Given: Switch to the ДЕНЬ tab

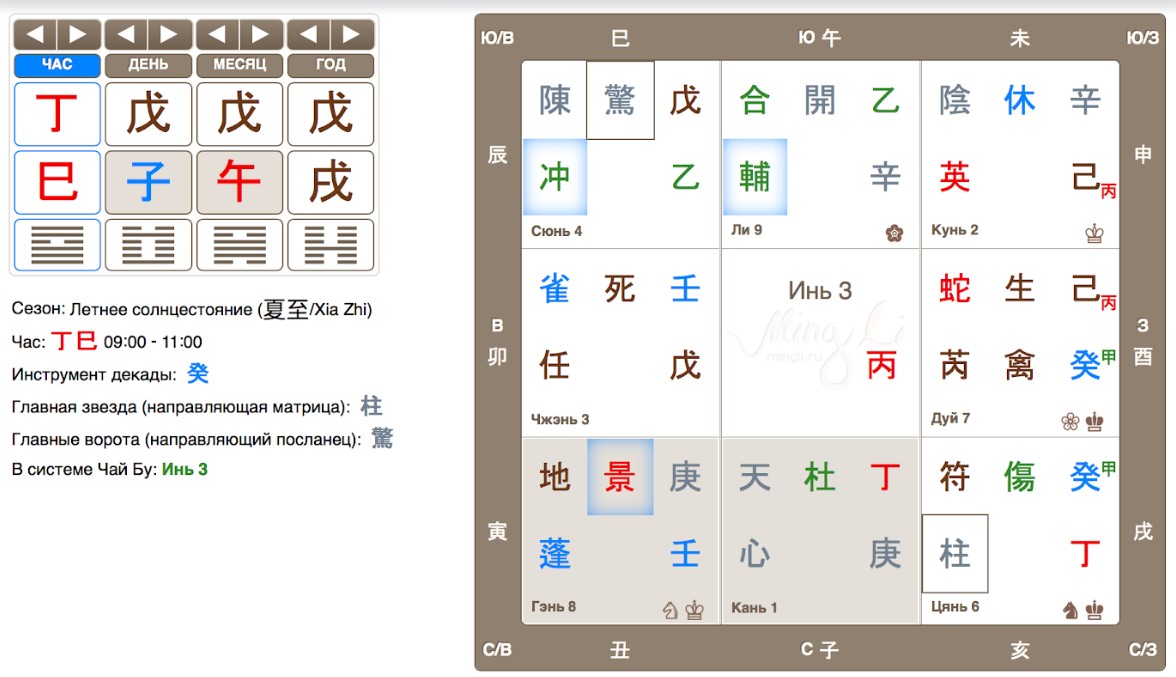Looking at the screenshot, I should coord(148,65).
